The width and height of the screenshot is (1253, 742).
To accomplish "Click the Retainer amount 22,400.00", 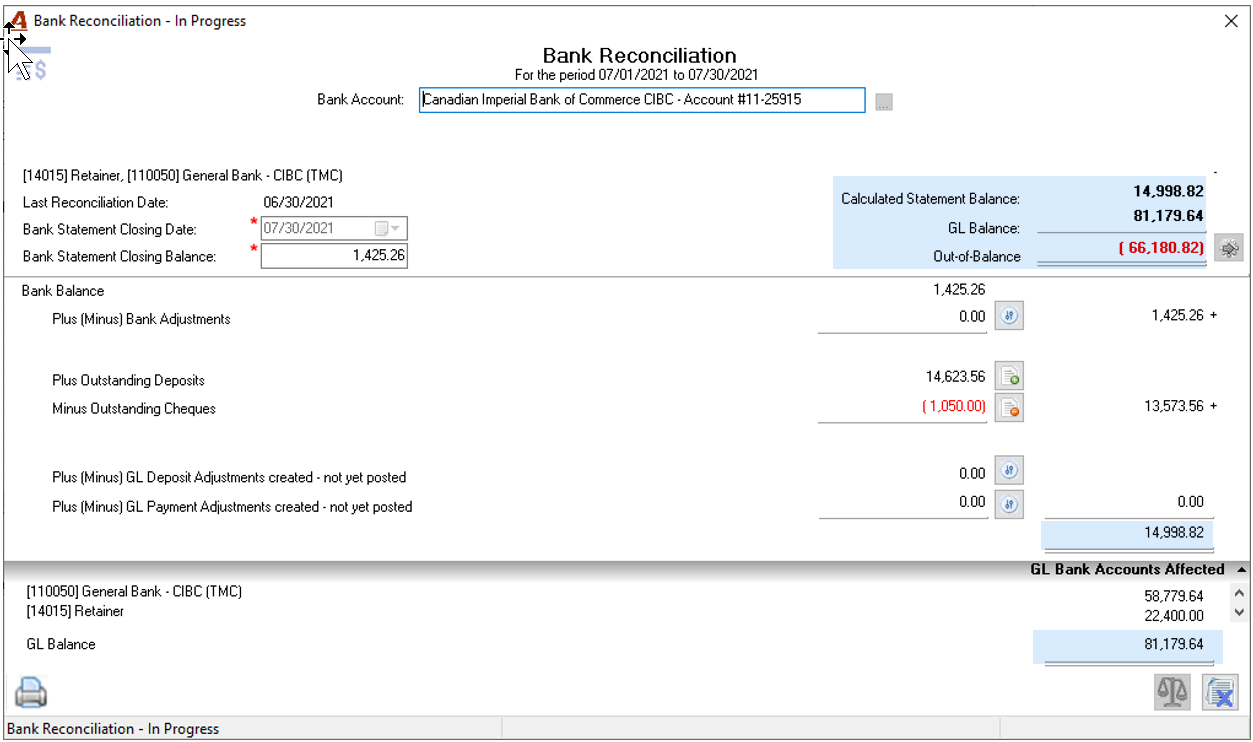I will (x=1174, y=615).
